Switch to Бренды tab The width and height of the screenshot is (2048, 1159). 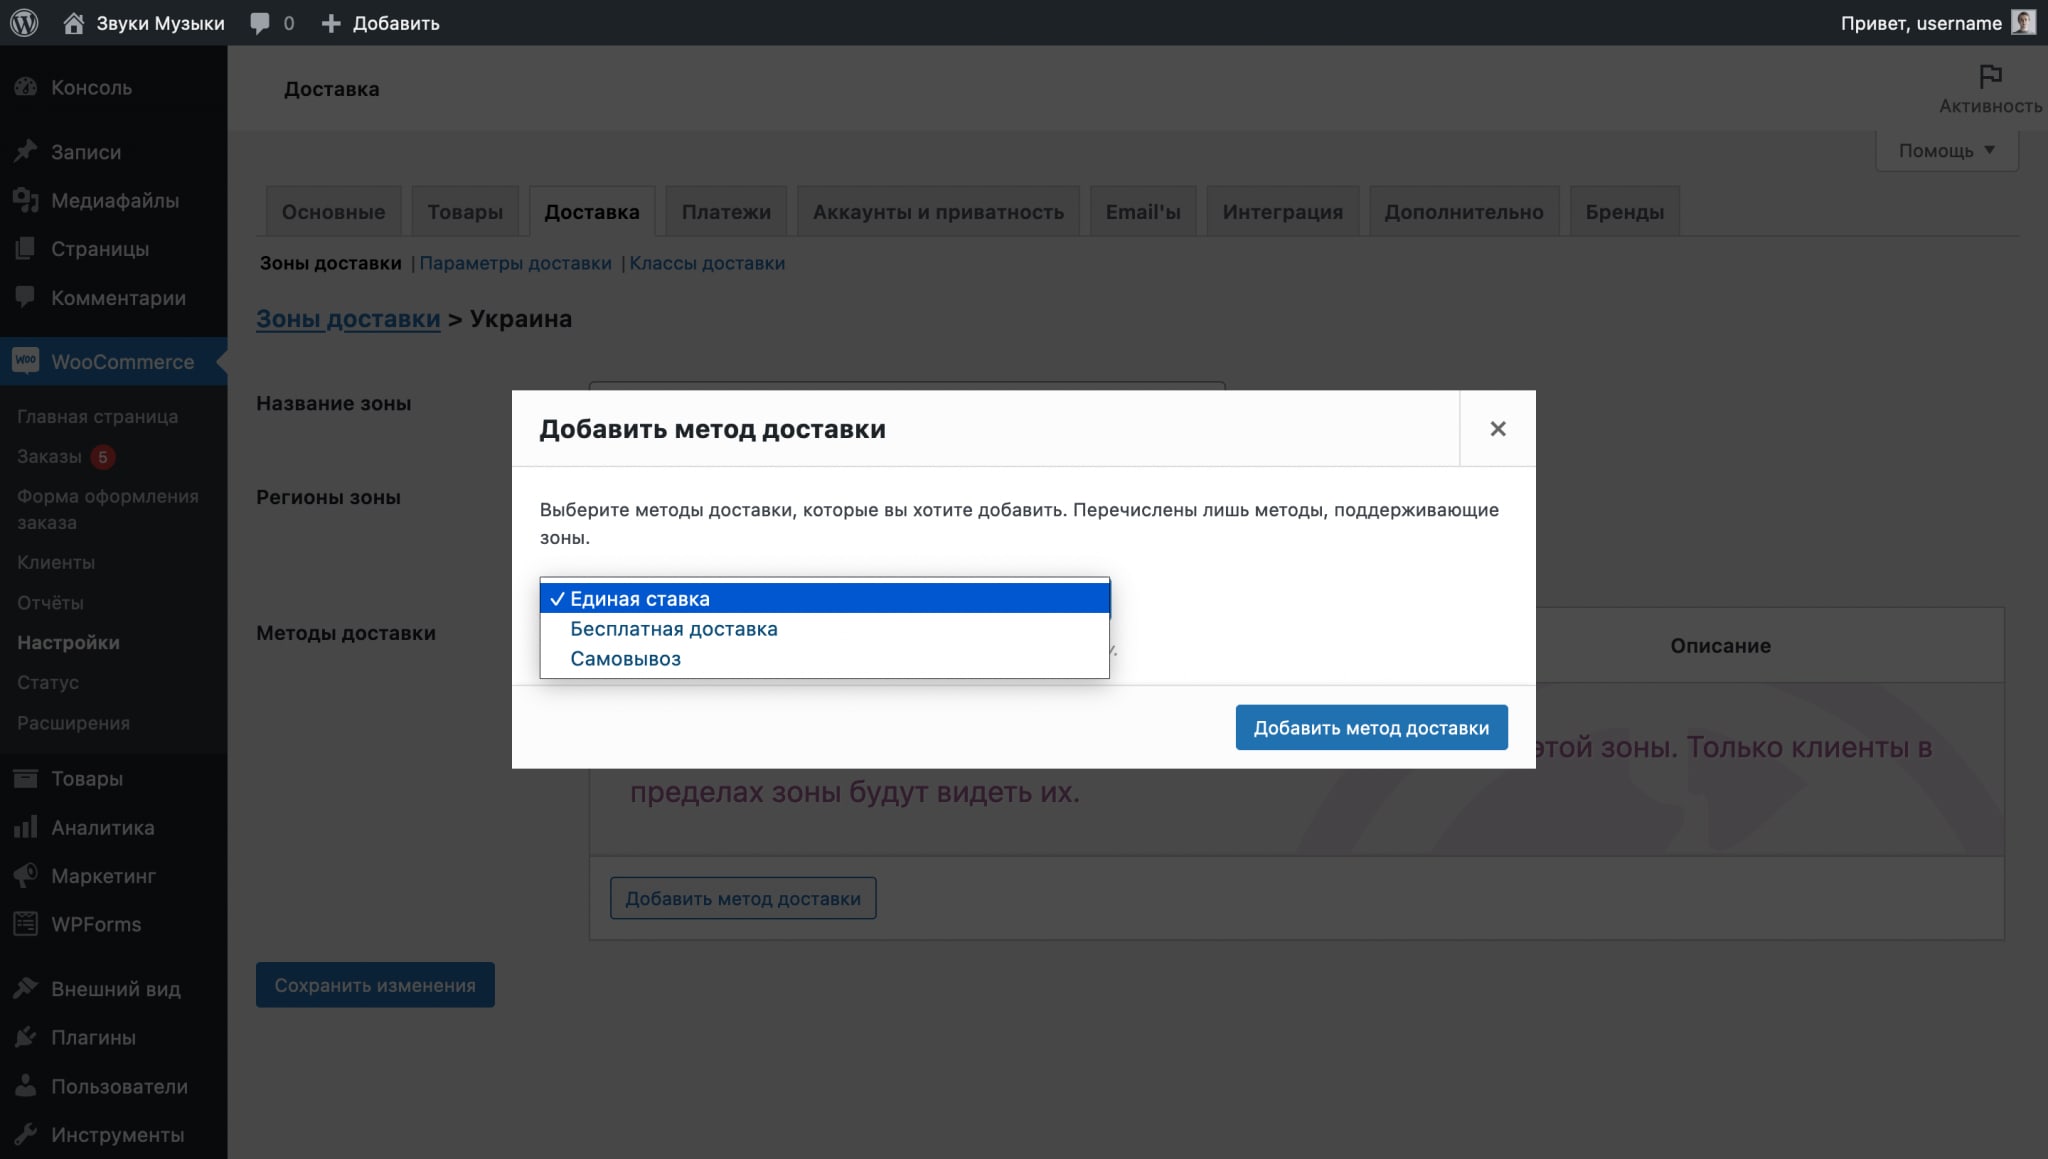click(1625, 211)
